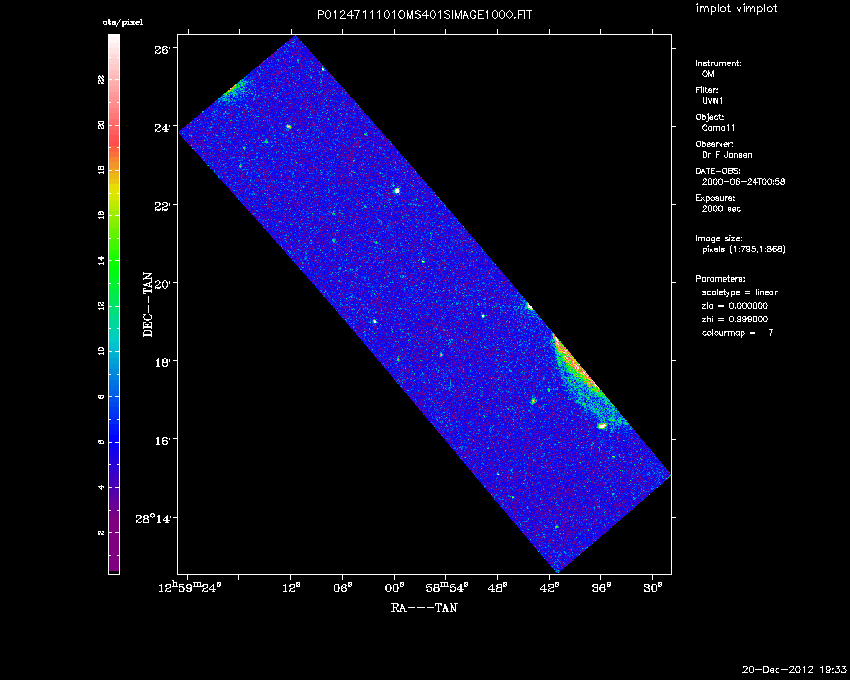Click the bright star near image center top
The image size is (850, 680).
397,190
